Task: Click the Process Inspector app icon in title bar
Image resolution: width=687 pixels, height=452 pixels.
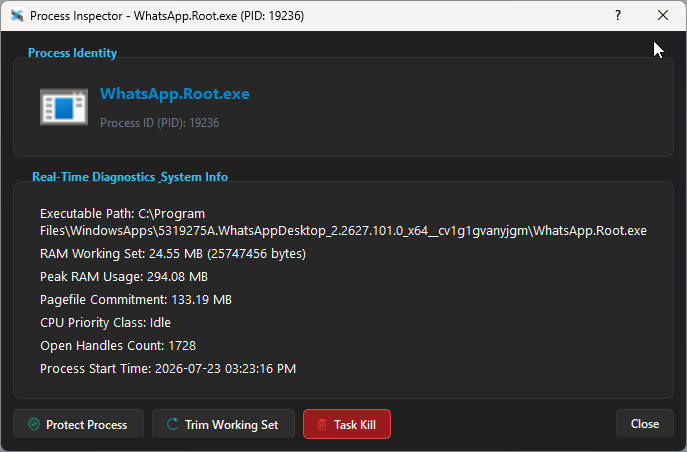Action: pos(17,16)
